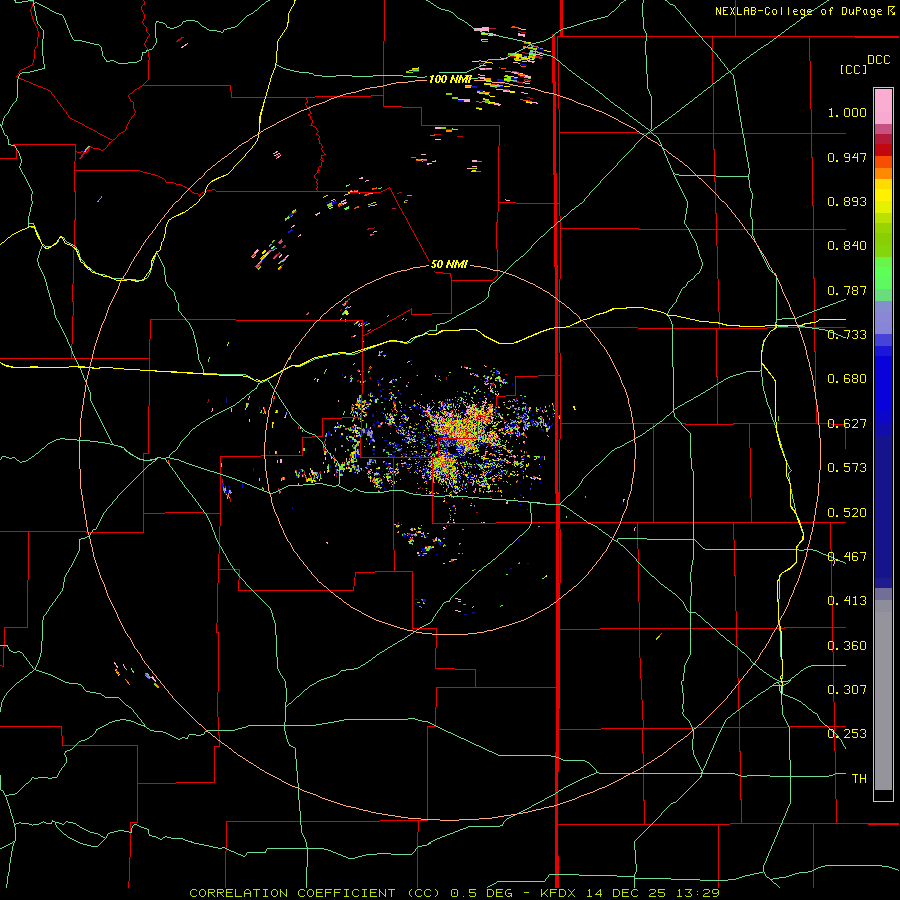Click the 1.000 scale value
900x900 pixels.
[x=847, y=112]
